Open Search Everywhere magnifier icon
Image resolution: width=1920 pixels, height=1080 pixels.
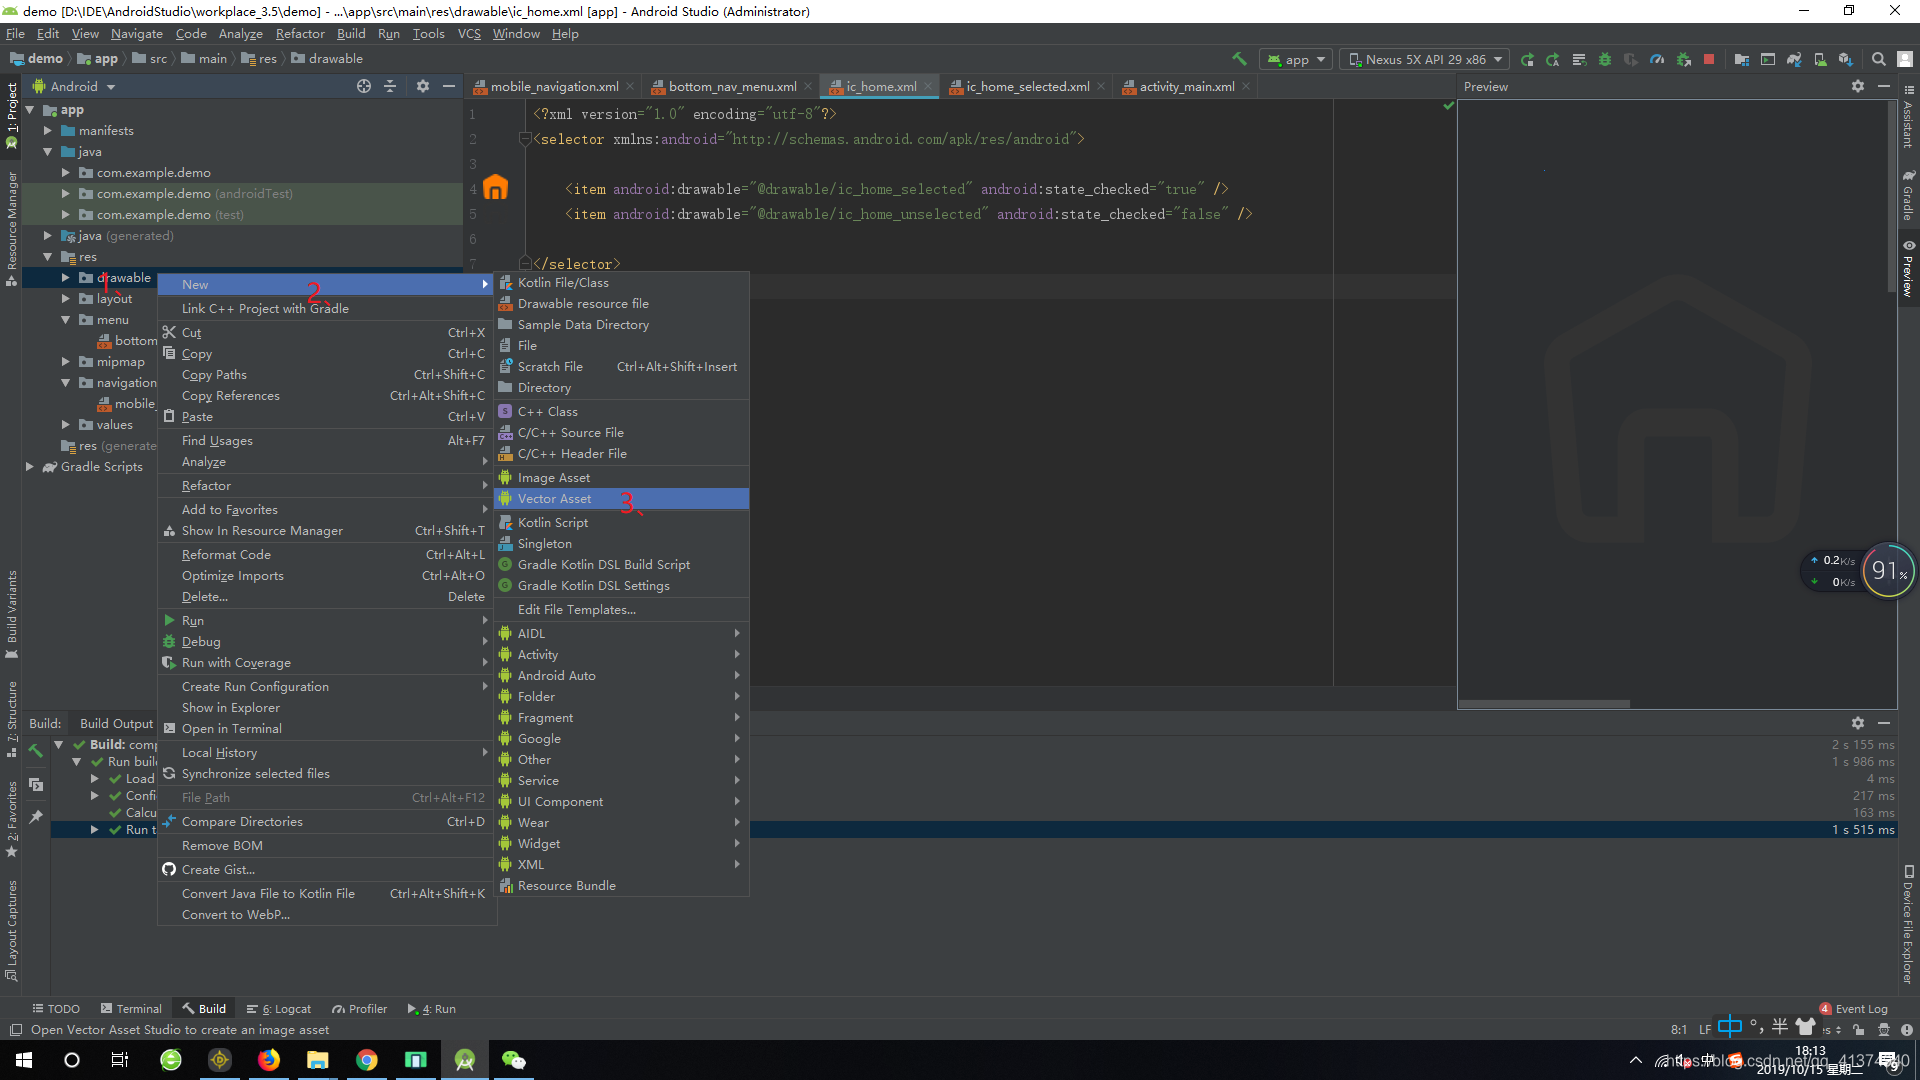[1878, 59]
